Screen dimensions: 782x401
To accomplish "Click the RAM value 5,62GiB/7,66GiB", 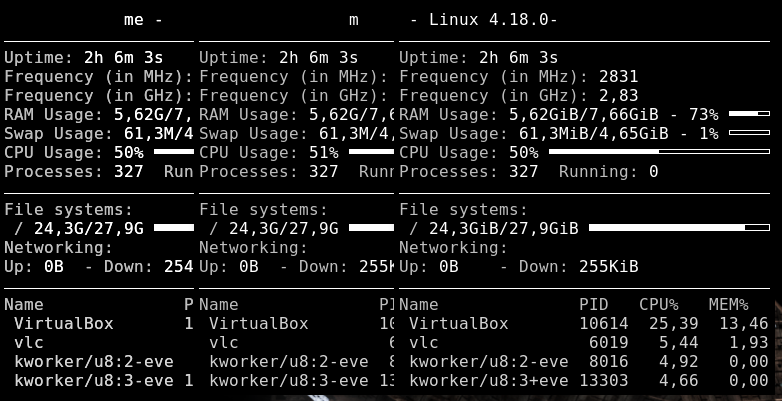I will click(x=584, y=115).
